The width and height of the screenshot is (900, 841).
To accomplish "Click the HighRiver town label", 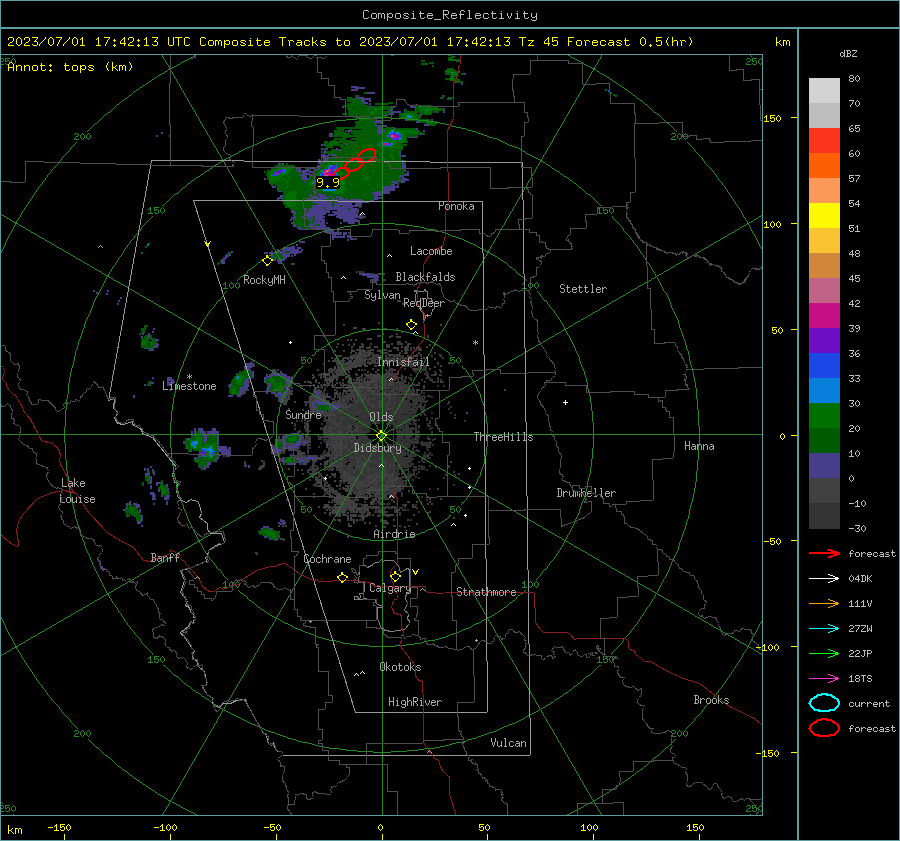I will click(415, 702).
